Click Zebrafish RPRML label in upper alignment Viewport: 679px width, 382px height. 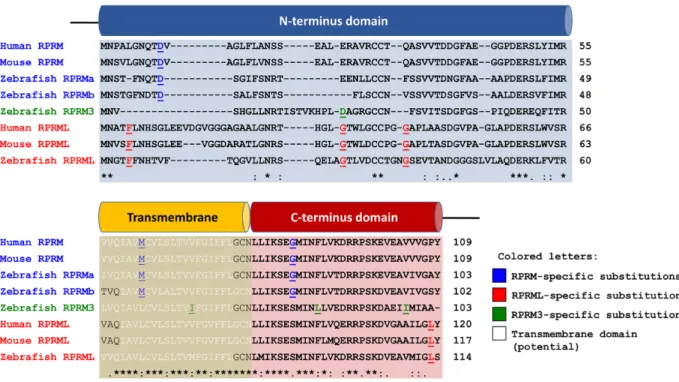pyautogui.click(x=47, y=161)
